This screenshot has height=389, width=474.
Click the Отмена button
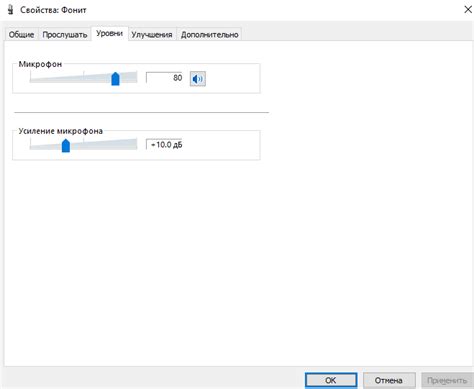[x=389, y=380]
